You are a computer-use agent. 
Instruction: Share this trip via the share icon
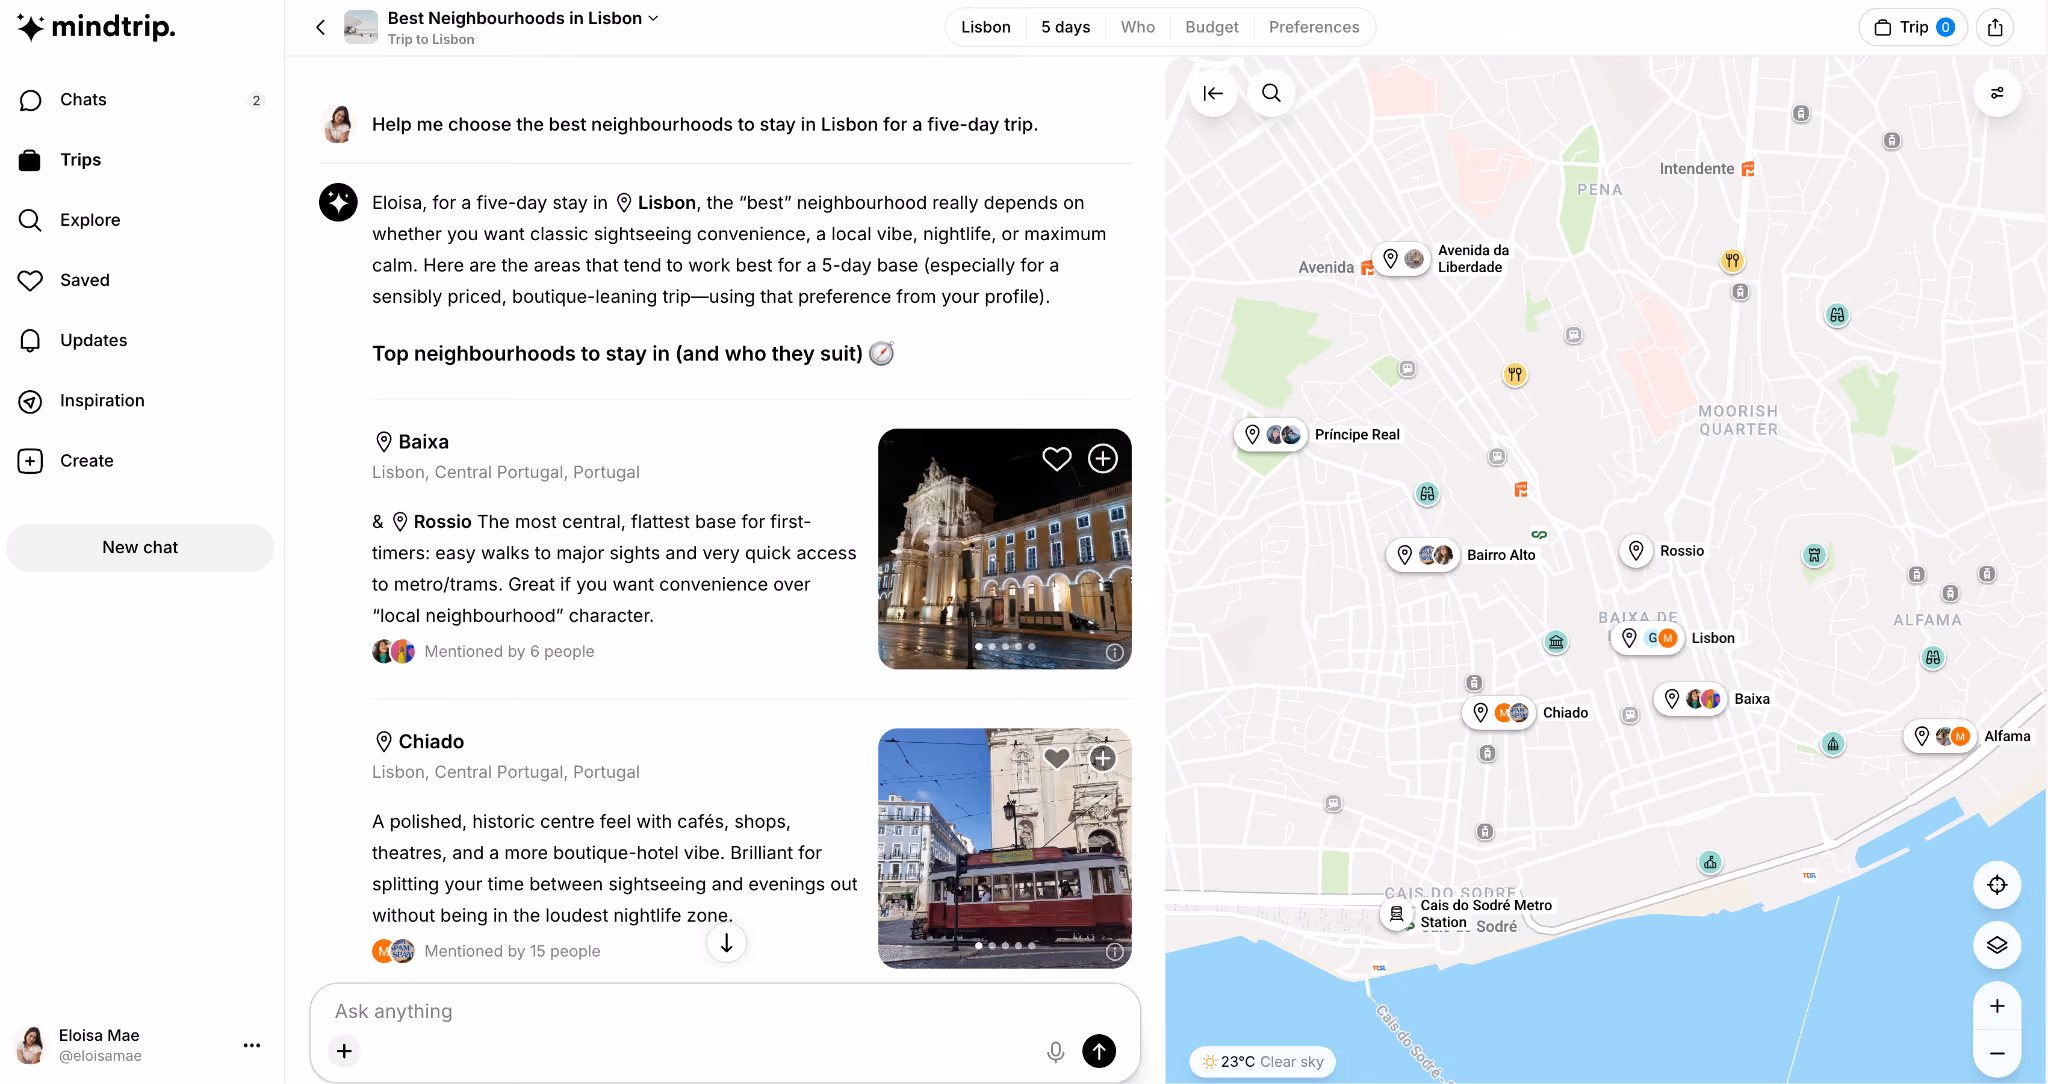1995,27
